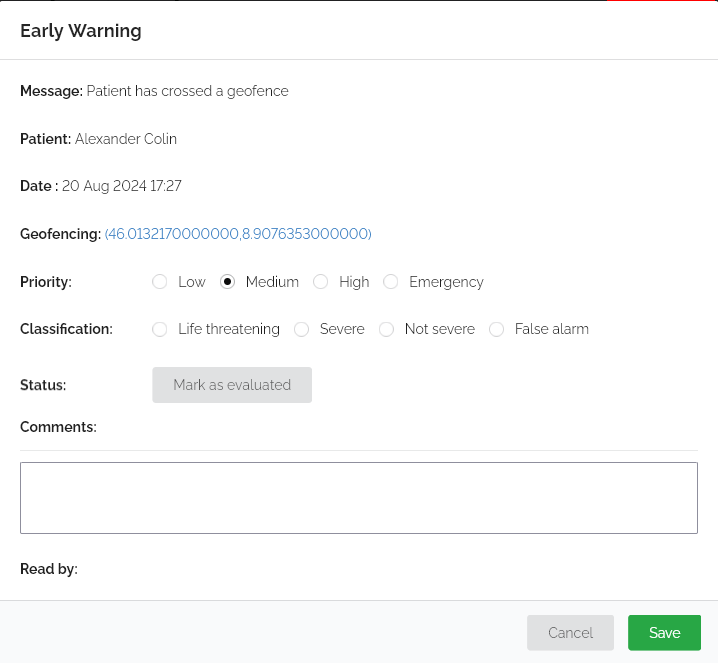Click the 'Patient has crossed a geofence' message
Image resolution: width=718 pixels, height=663 pixels.
(x=188, y=91)
